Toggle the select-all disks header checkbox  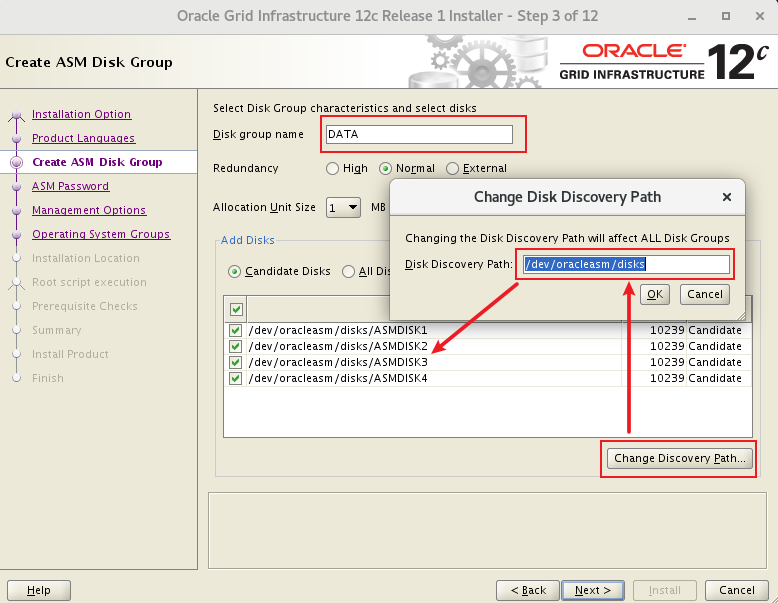[236, 309]
